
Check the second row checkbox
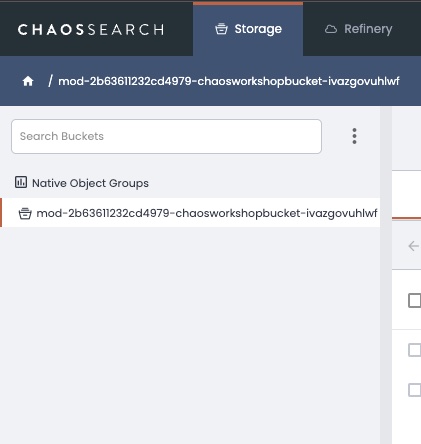pos(414,350)
